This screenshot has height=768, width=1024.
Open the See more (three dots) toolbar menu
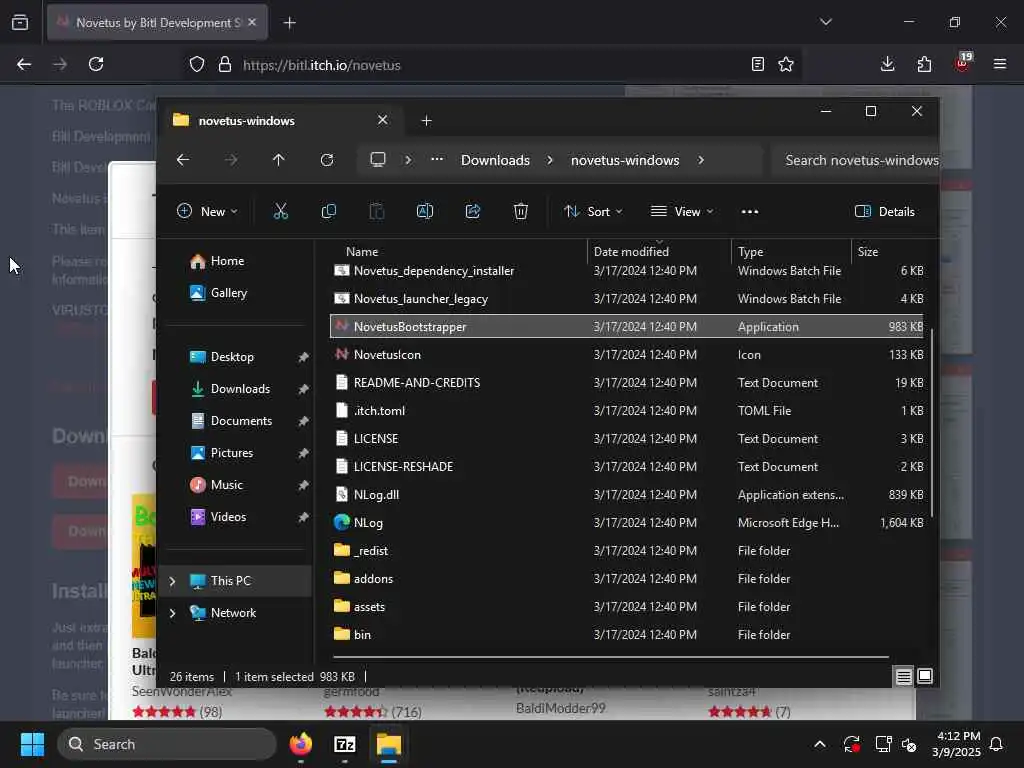click(750, 212)
